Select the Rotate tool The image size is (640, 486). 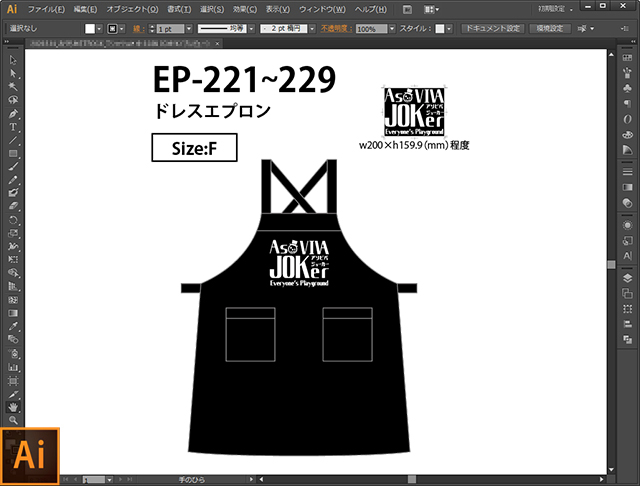tap(13, 220)
